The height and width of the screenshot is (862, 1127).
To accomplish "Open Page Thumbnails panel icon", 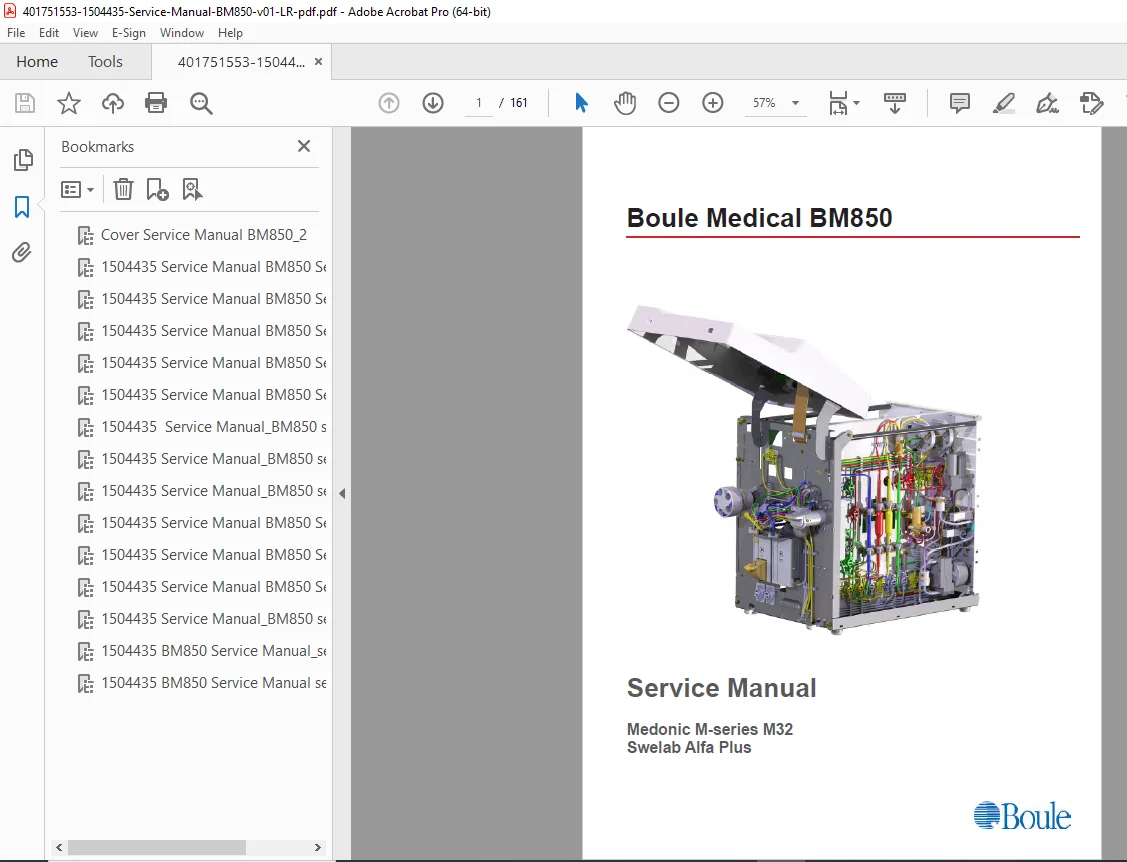I will [x=23, y=160].
